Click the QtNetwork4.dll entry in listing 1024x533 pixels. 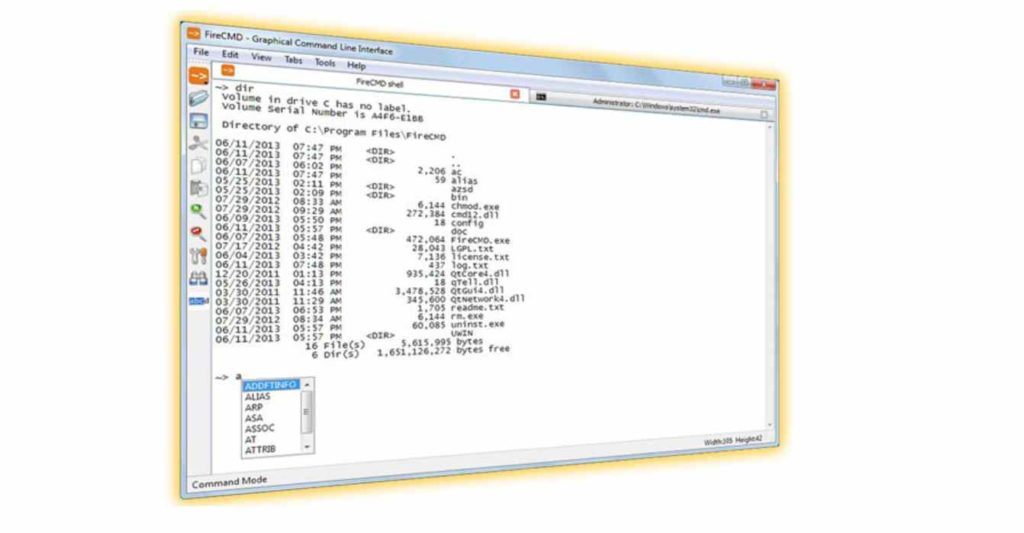point(488,299)
